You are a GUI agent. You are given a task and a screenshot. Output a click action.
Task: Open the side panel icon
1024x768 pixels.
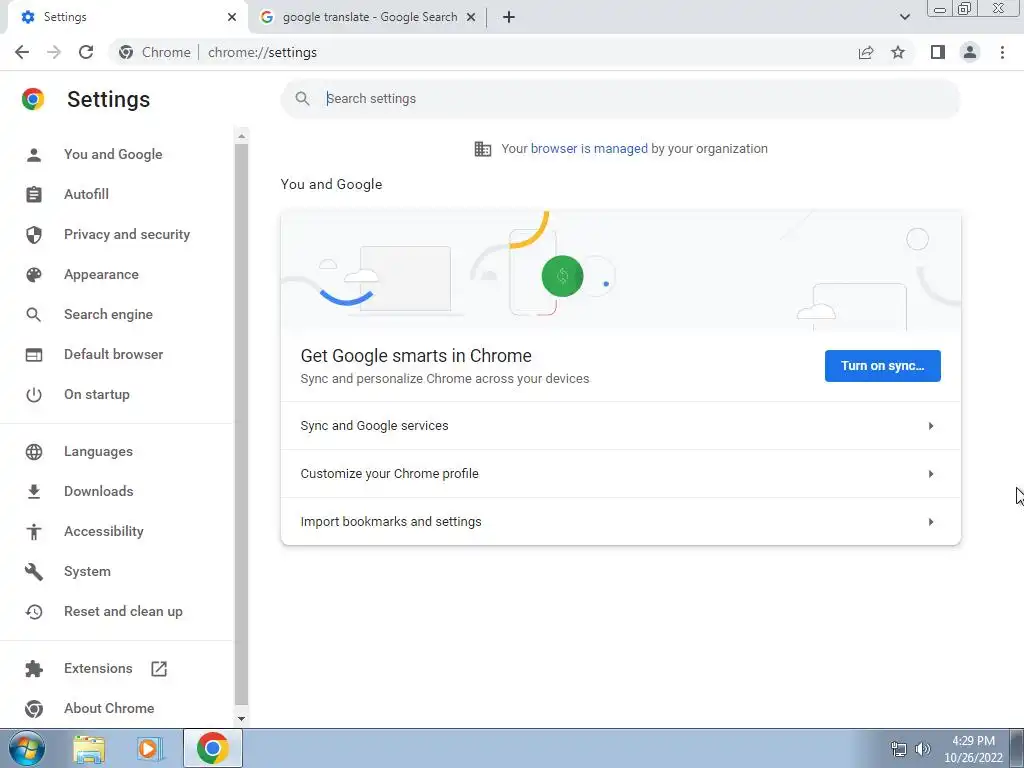(x=938, y=52)
